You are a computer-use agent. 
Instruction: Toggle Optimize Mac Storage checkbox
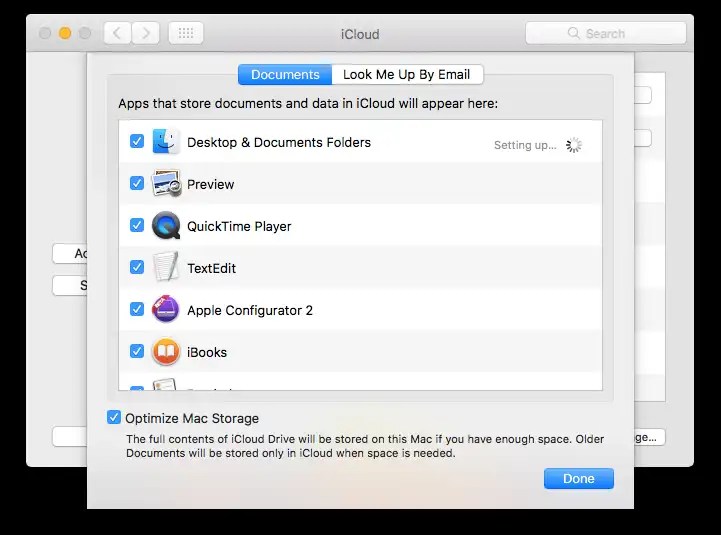point(114,417)
